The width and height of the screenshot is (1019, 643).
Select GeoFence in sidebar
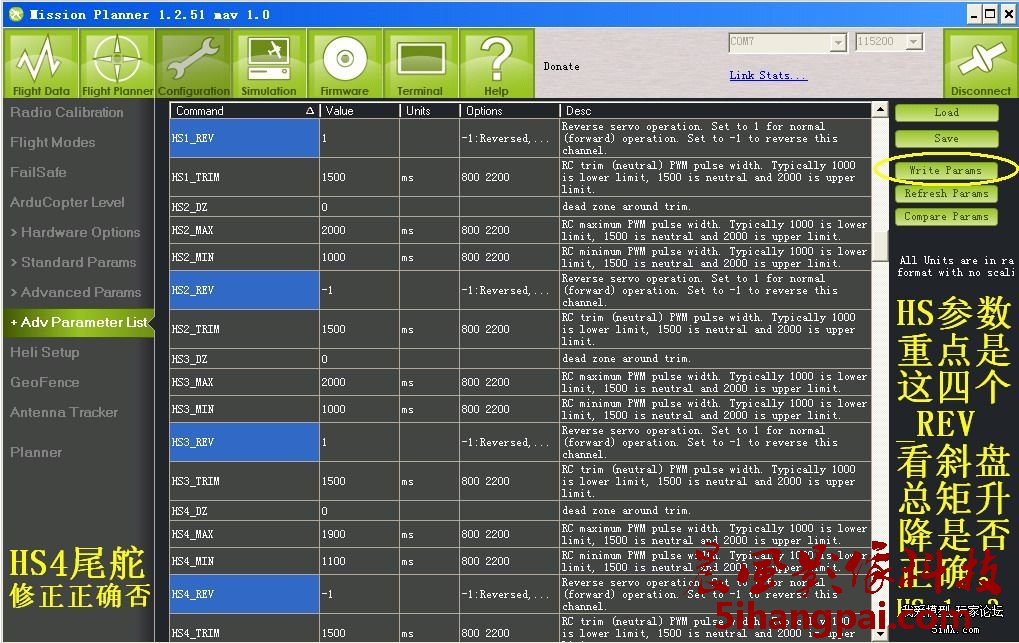click(45, 382)
